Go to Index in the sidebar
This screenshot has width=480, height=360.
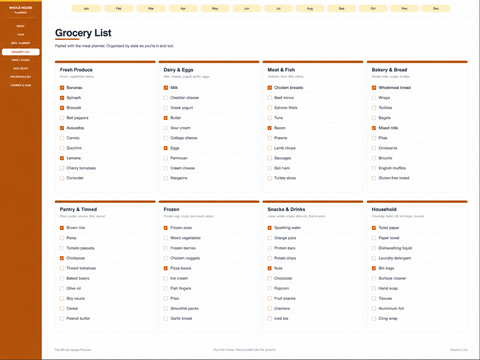point(21,26)
